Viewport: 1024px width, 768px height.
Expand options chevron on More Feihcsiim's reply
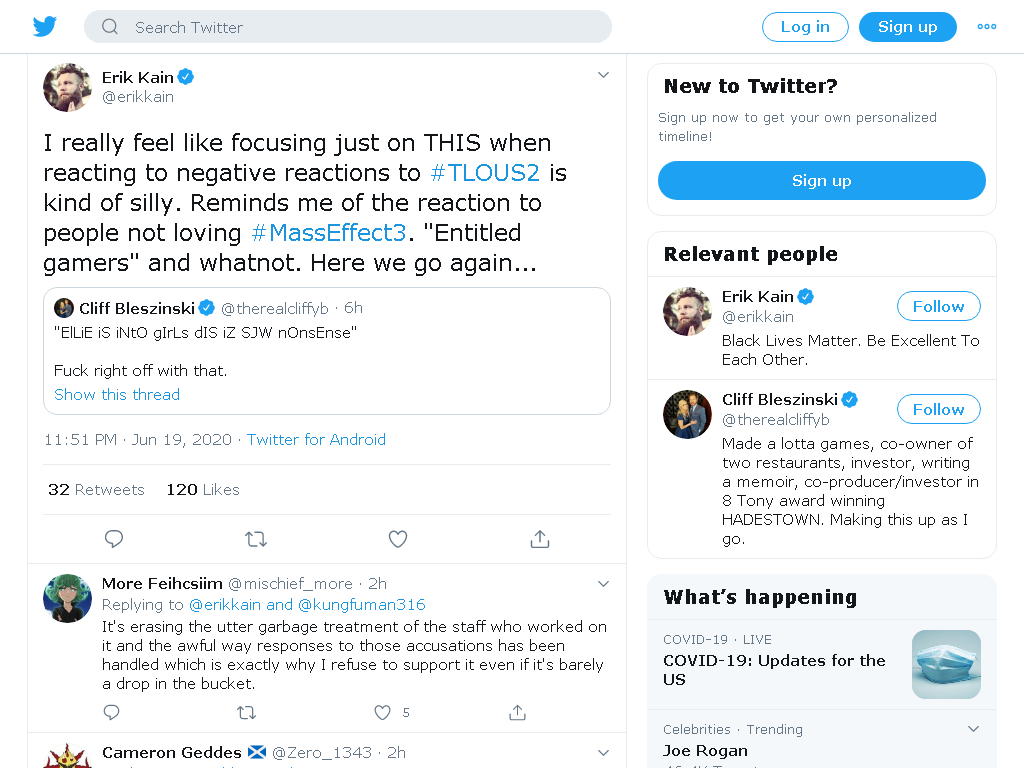[603, 584]
